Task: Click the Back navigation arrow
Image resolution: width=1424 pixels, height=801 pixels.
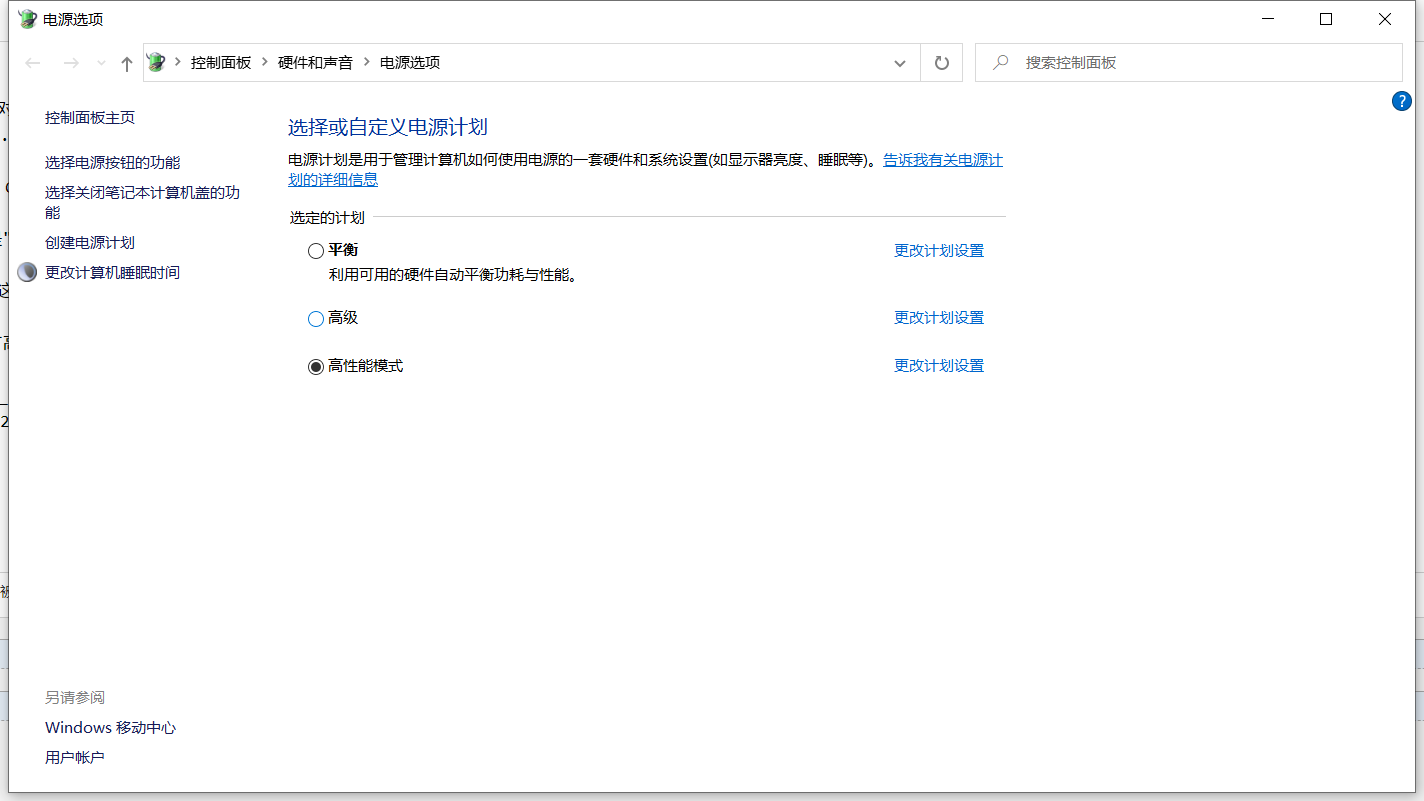Action: click(33, 63)
